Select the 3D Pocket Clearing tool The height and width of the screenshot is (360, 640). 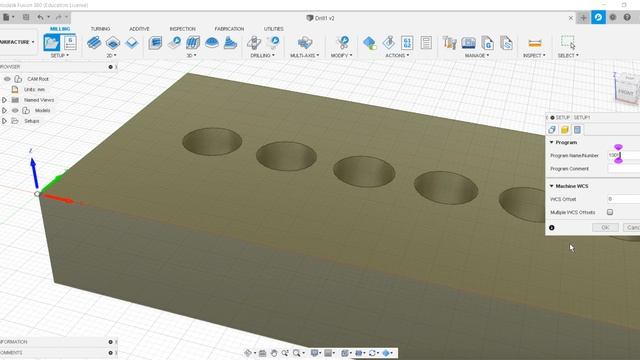(174, 42)
